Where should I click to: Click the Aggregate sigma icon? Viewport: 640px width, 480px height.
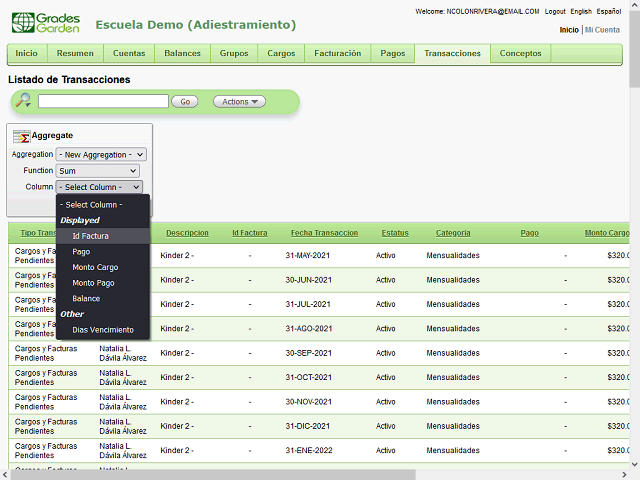pos(21,136)
